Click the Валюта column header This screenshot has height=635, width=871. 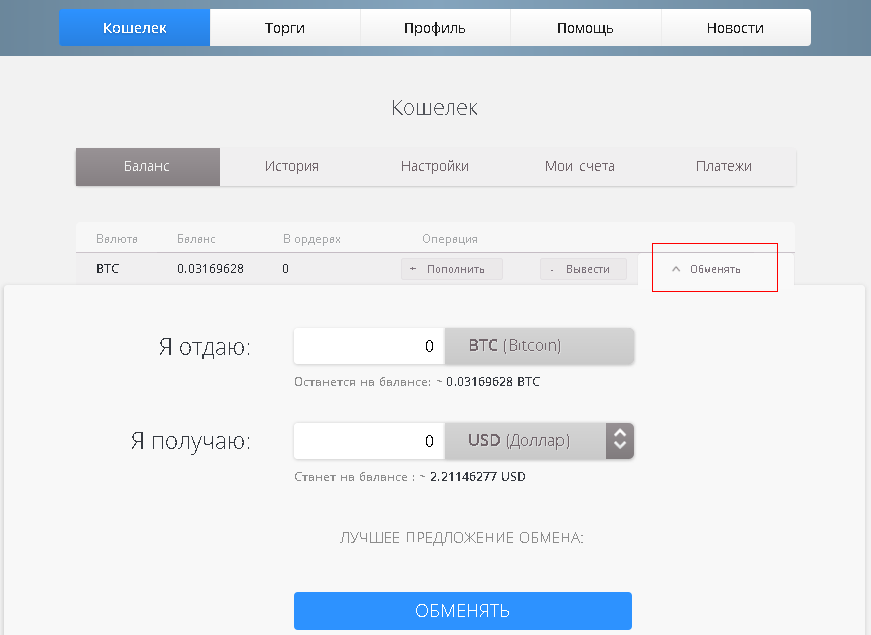[117, 239]
